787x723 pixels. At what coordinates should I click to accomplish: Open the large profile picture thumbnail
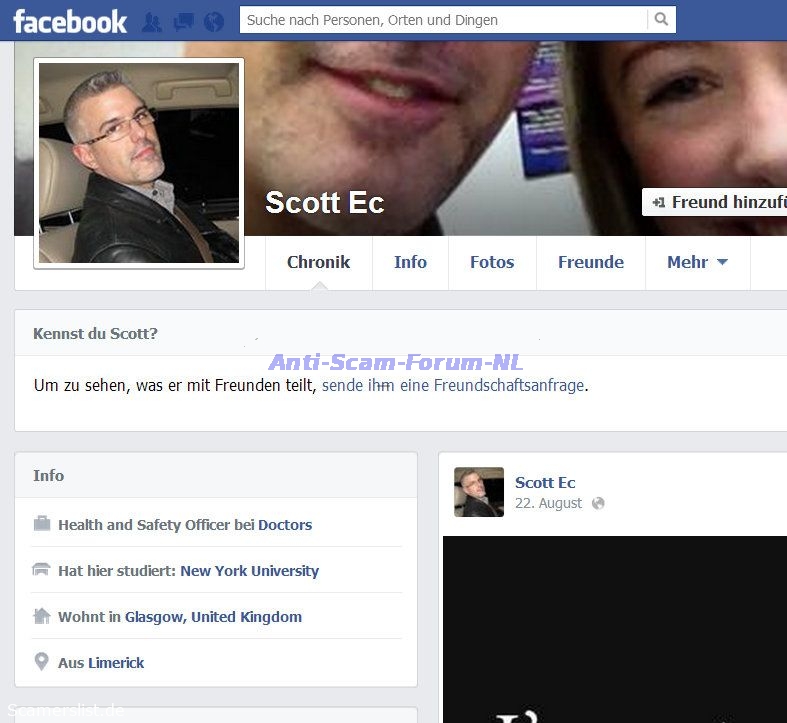tap(139, 163)
